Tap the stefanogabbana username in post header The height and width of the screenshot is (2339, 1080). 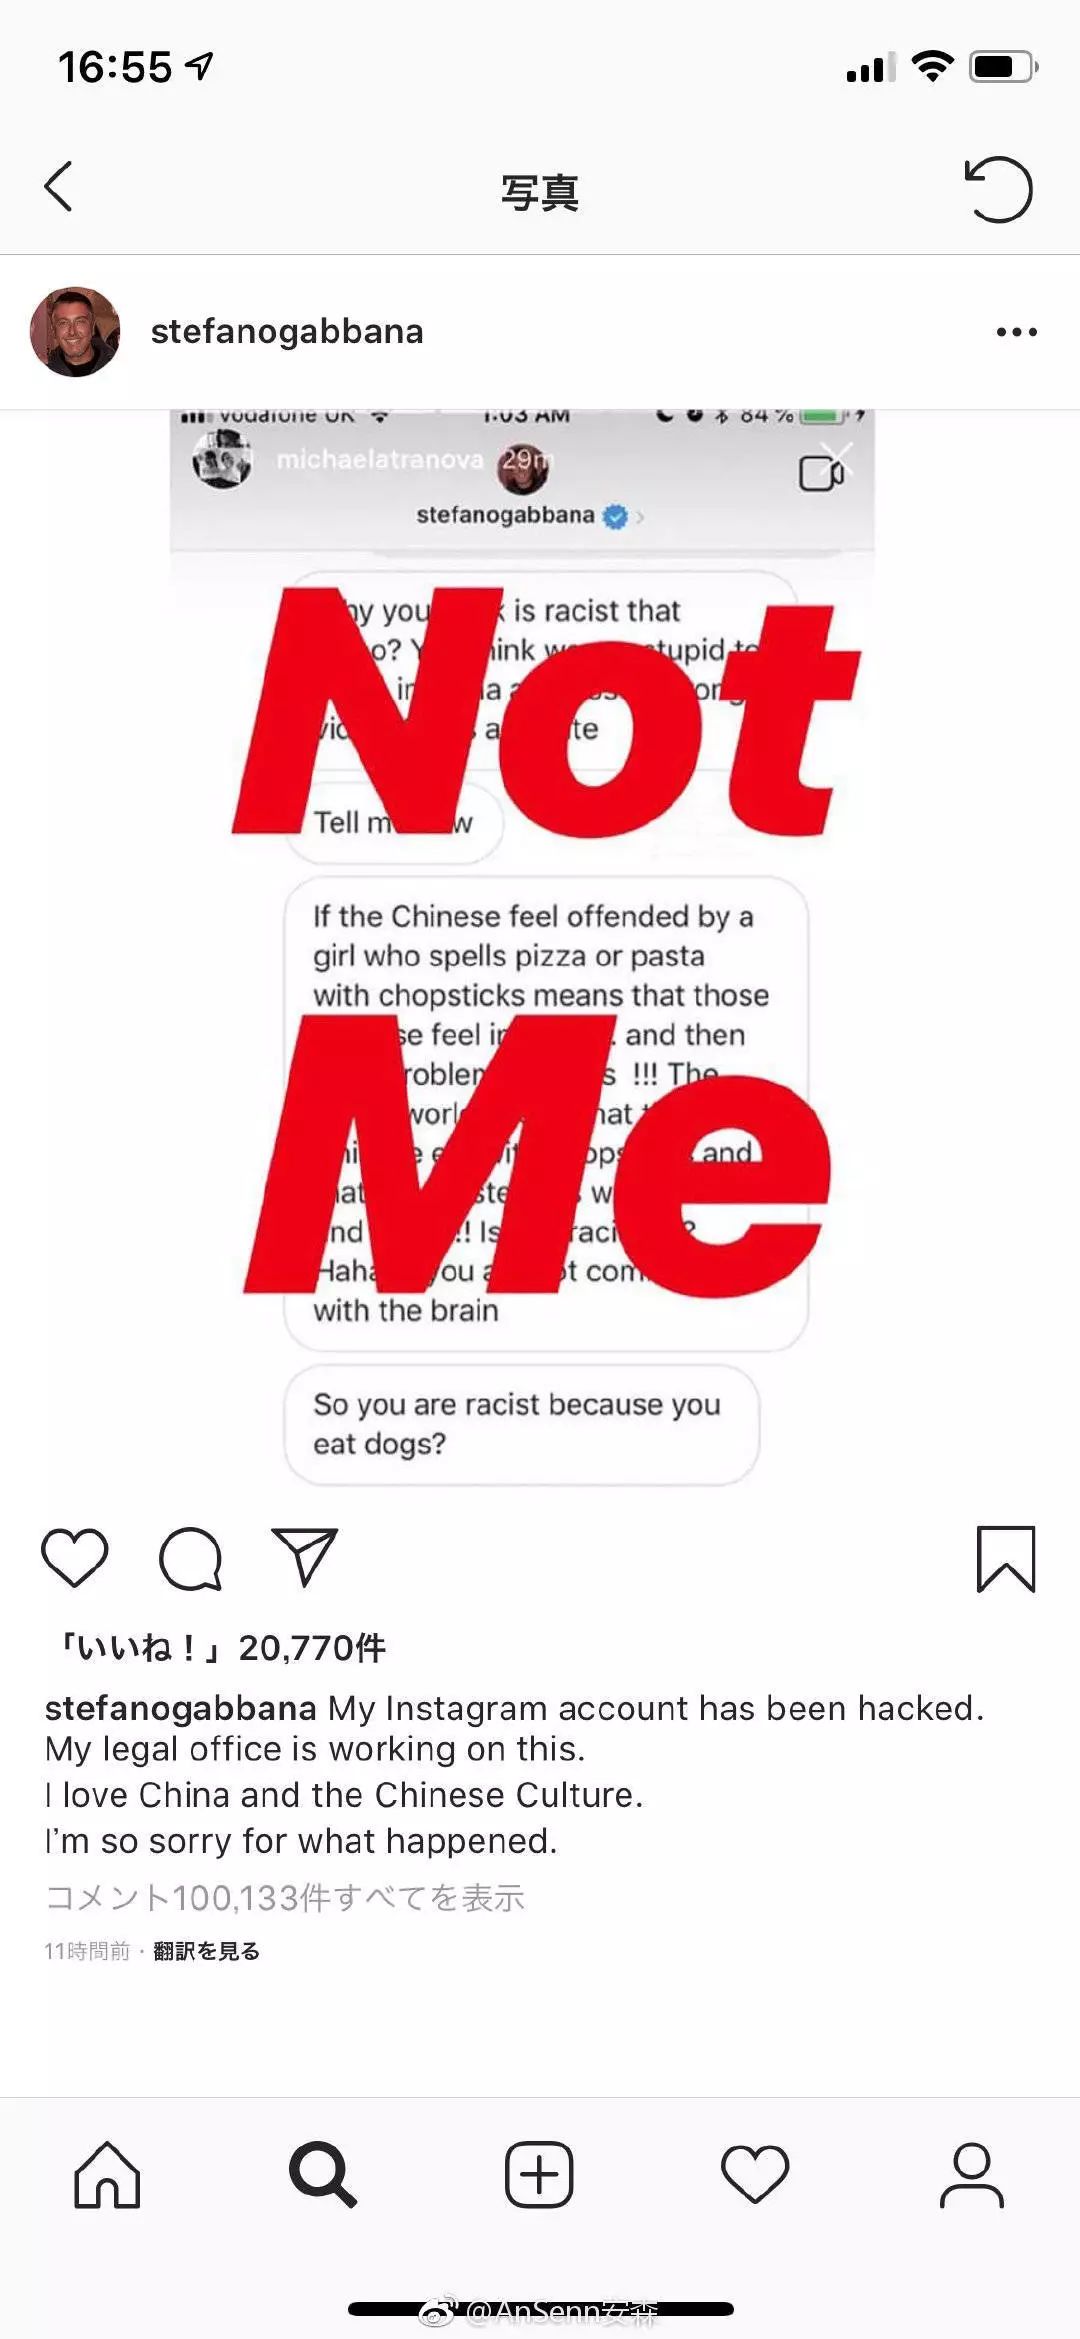[x=287, y=332]
